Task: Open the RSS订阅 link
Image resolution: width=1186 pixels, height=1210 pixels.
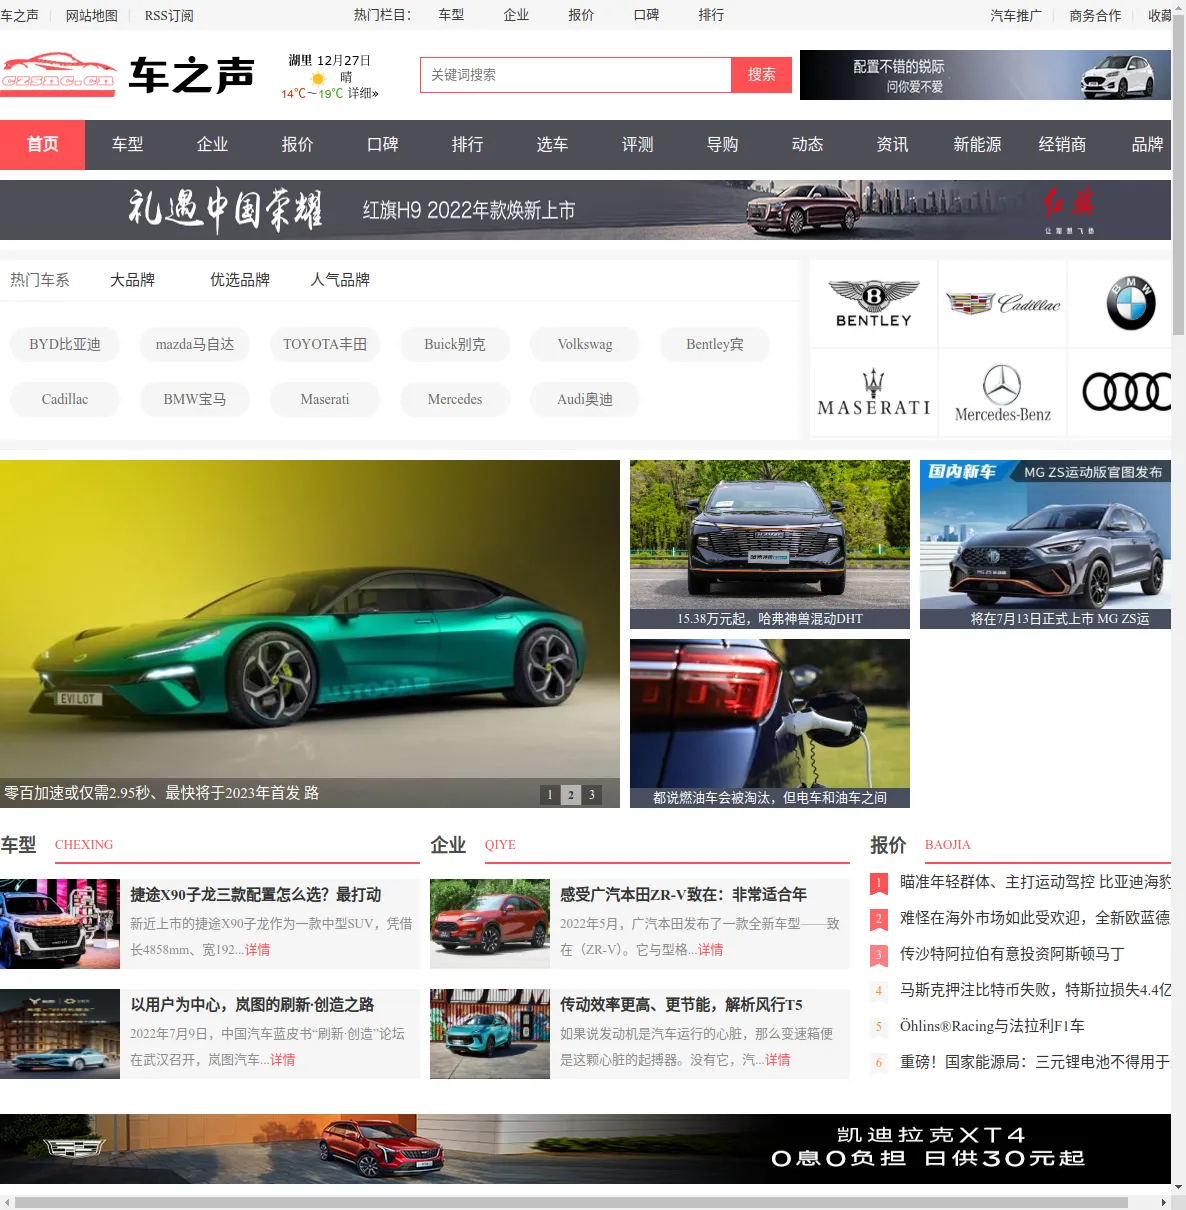Action: pos(169,16)
